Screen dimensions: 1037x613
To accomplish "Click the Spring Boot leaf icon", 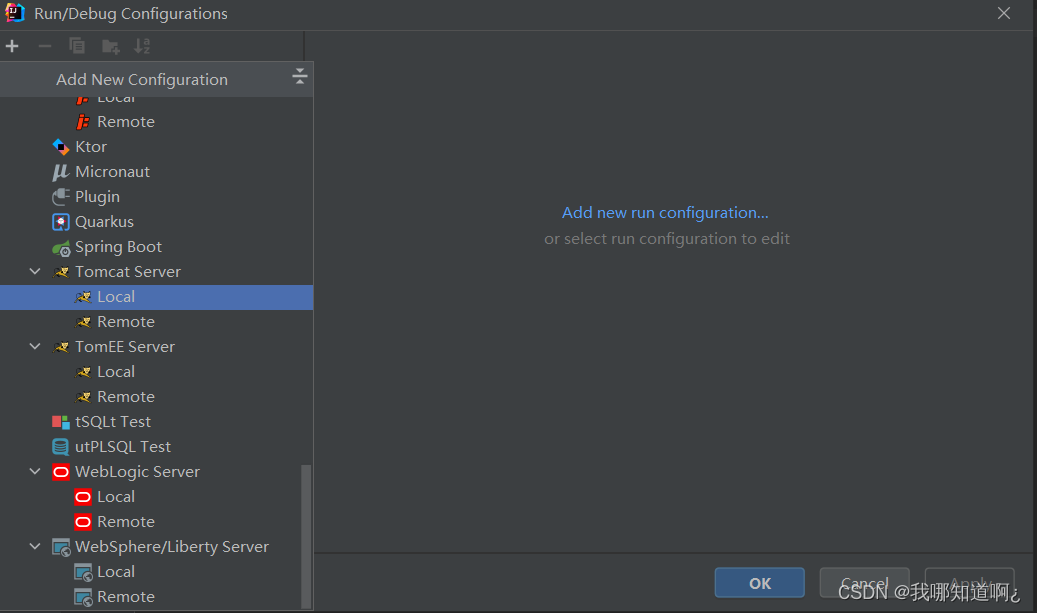I will pyautogui.click(x=61, y=247).
